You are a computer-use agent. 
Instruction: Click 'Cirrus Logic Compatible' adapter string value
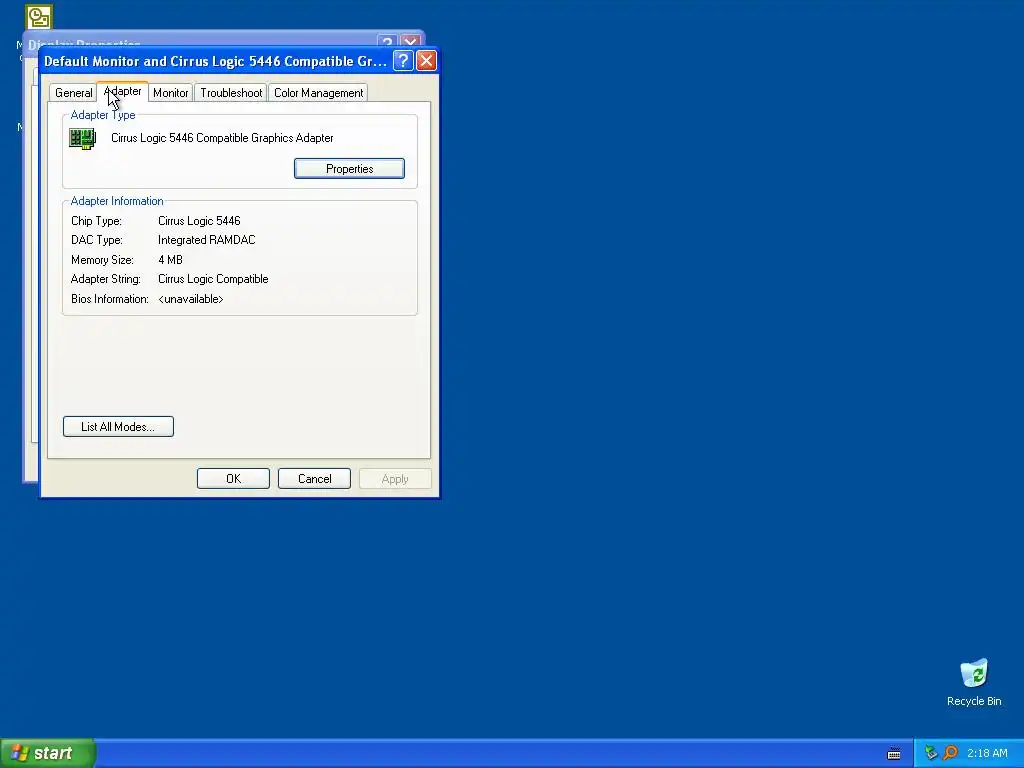(x=213, y=279)
